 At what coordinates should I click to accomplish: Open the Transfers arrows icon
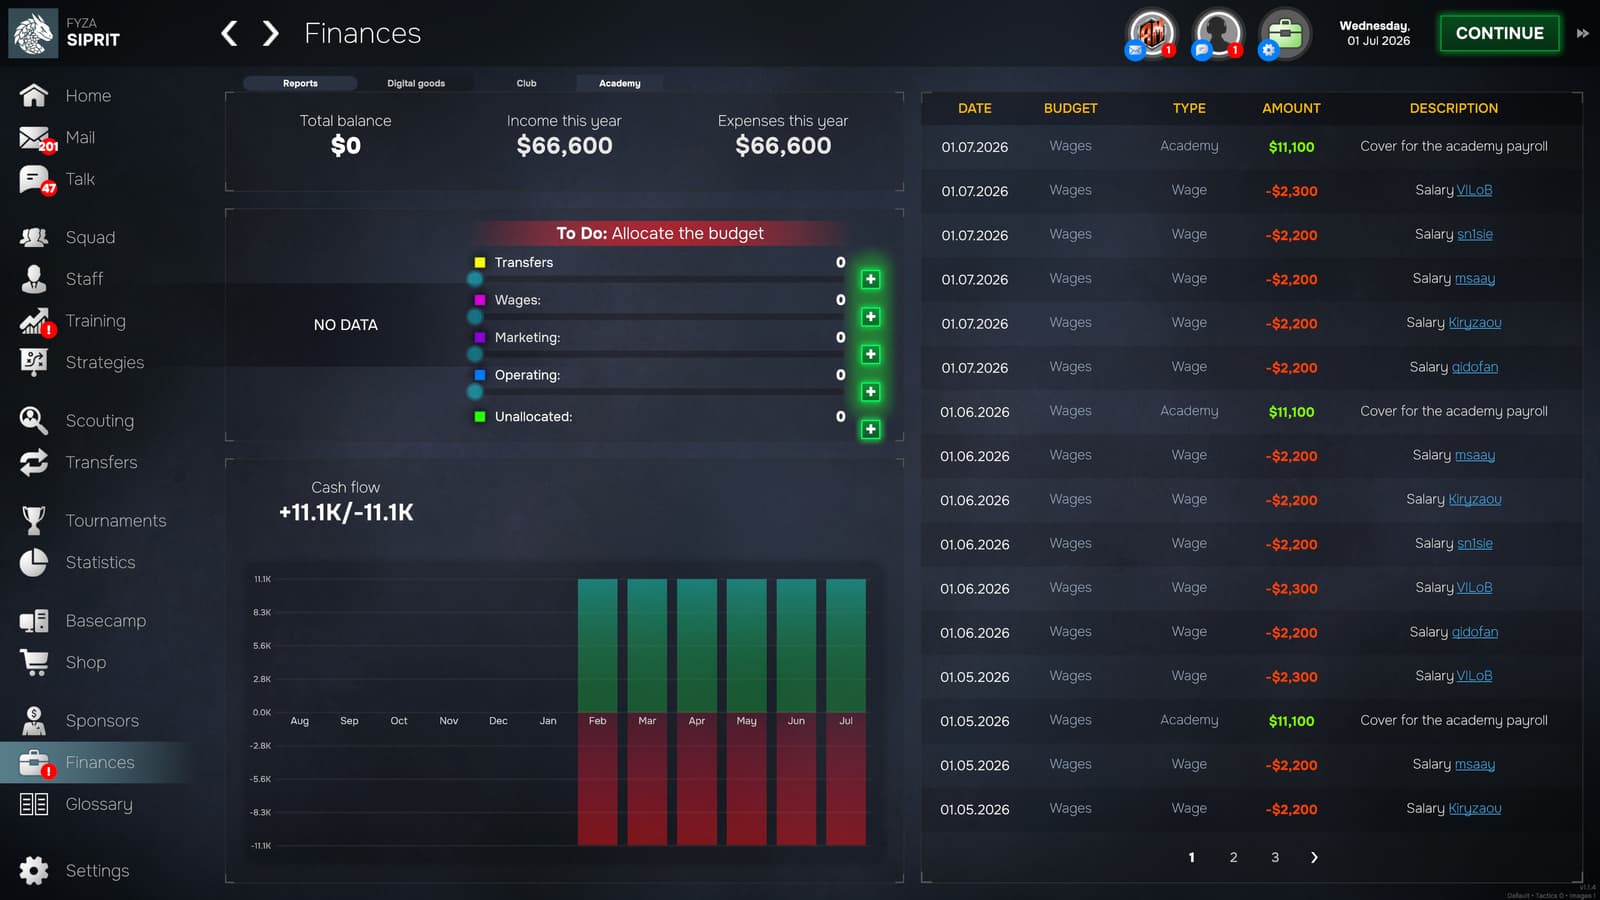click(x=34, y=462)
